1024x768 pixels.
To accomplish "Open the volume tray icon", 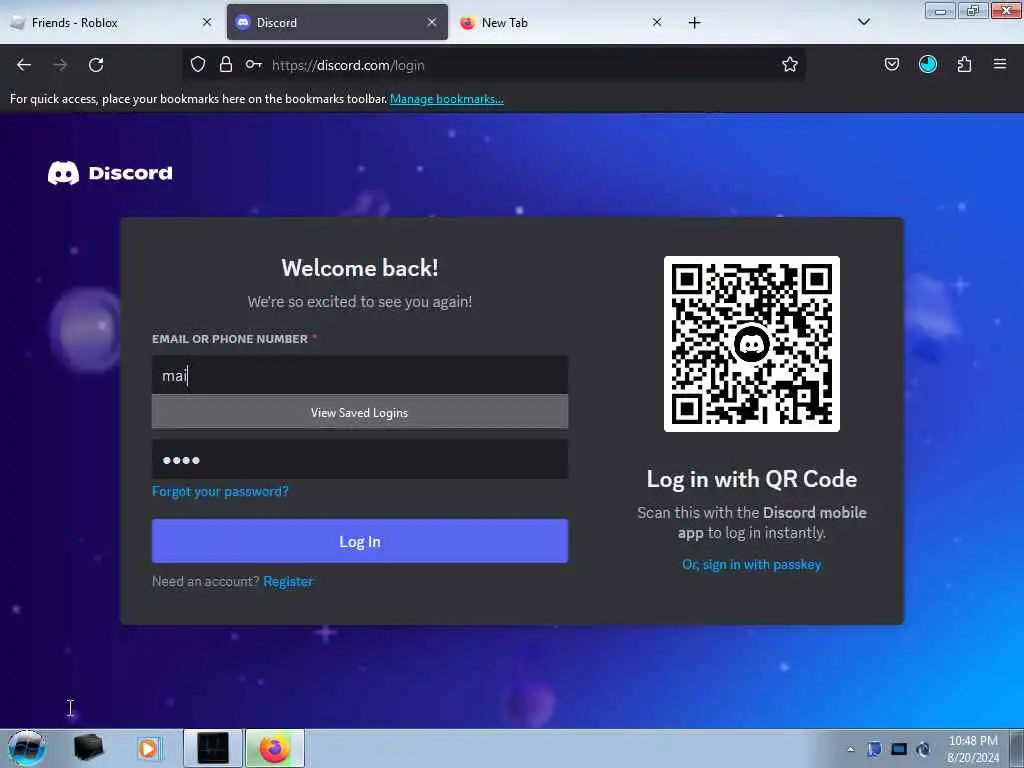I will point(923,749).
